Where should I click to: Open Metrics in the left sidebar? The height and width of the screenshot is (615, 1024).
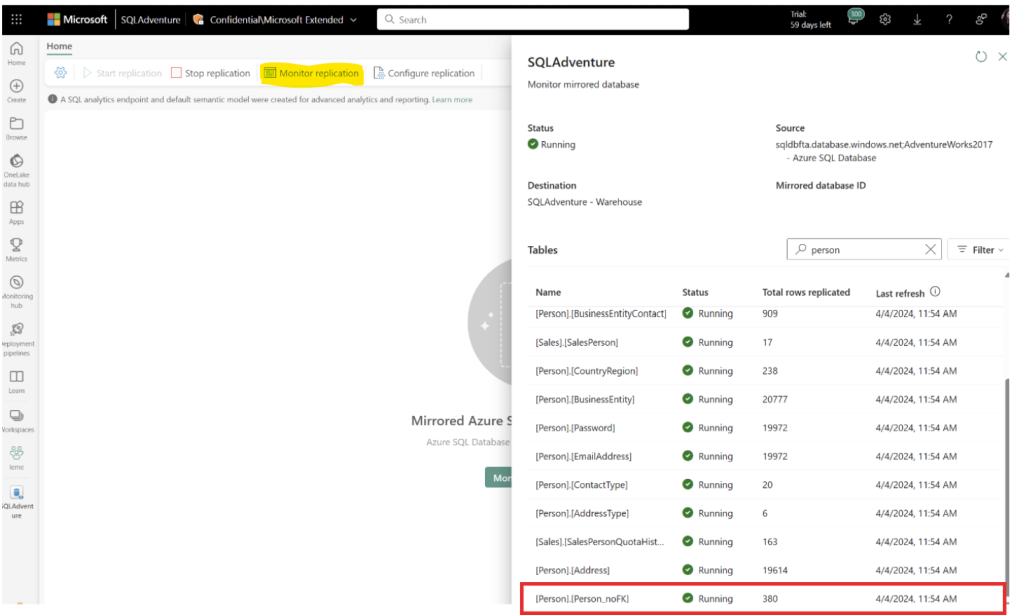tap(16, 249)
